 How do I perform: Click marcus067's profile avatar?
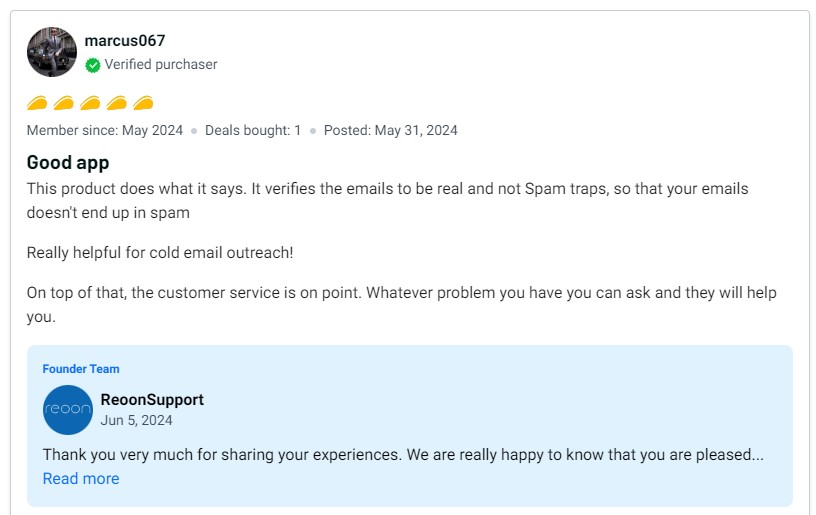pos(52,52)
